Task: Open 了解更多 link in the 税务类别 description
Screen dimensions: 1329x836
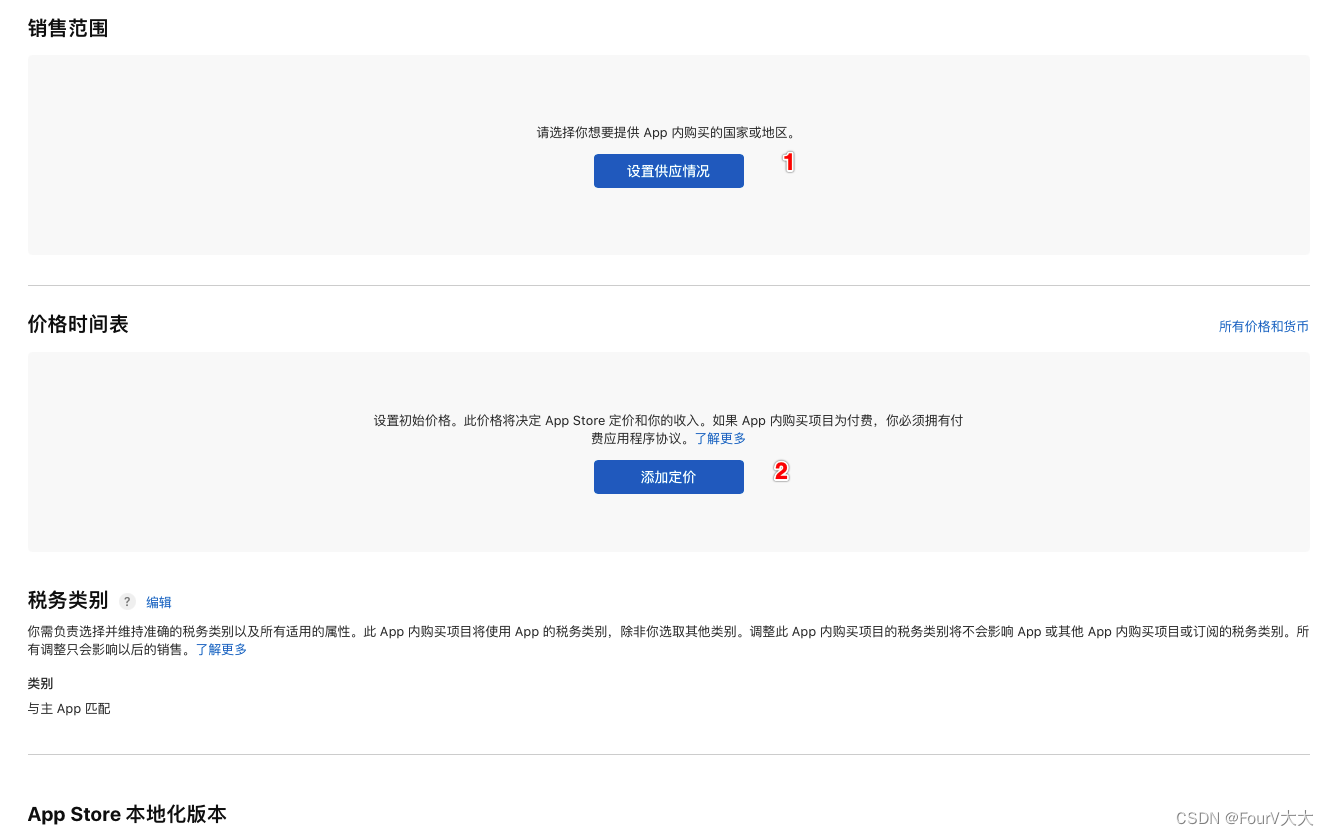Action: [x=221, y=649]
